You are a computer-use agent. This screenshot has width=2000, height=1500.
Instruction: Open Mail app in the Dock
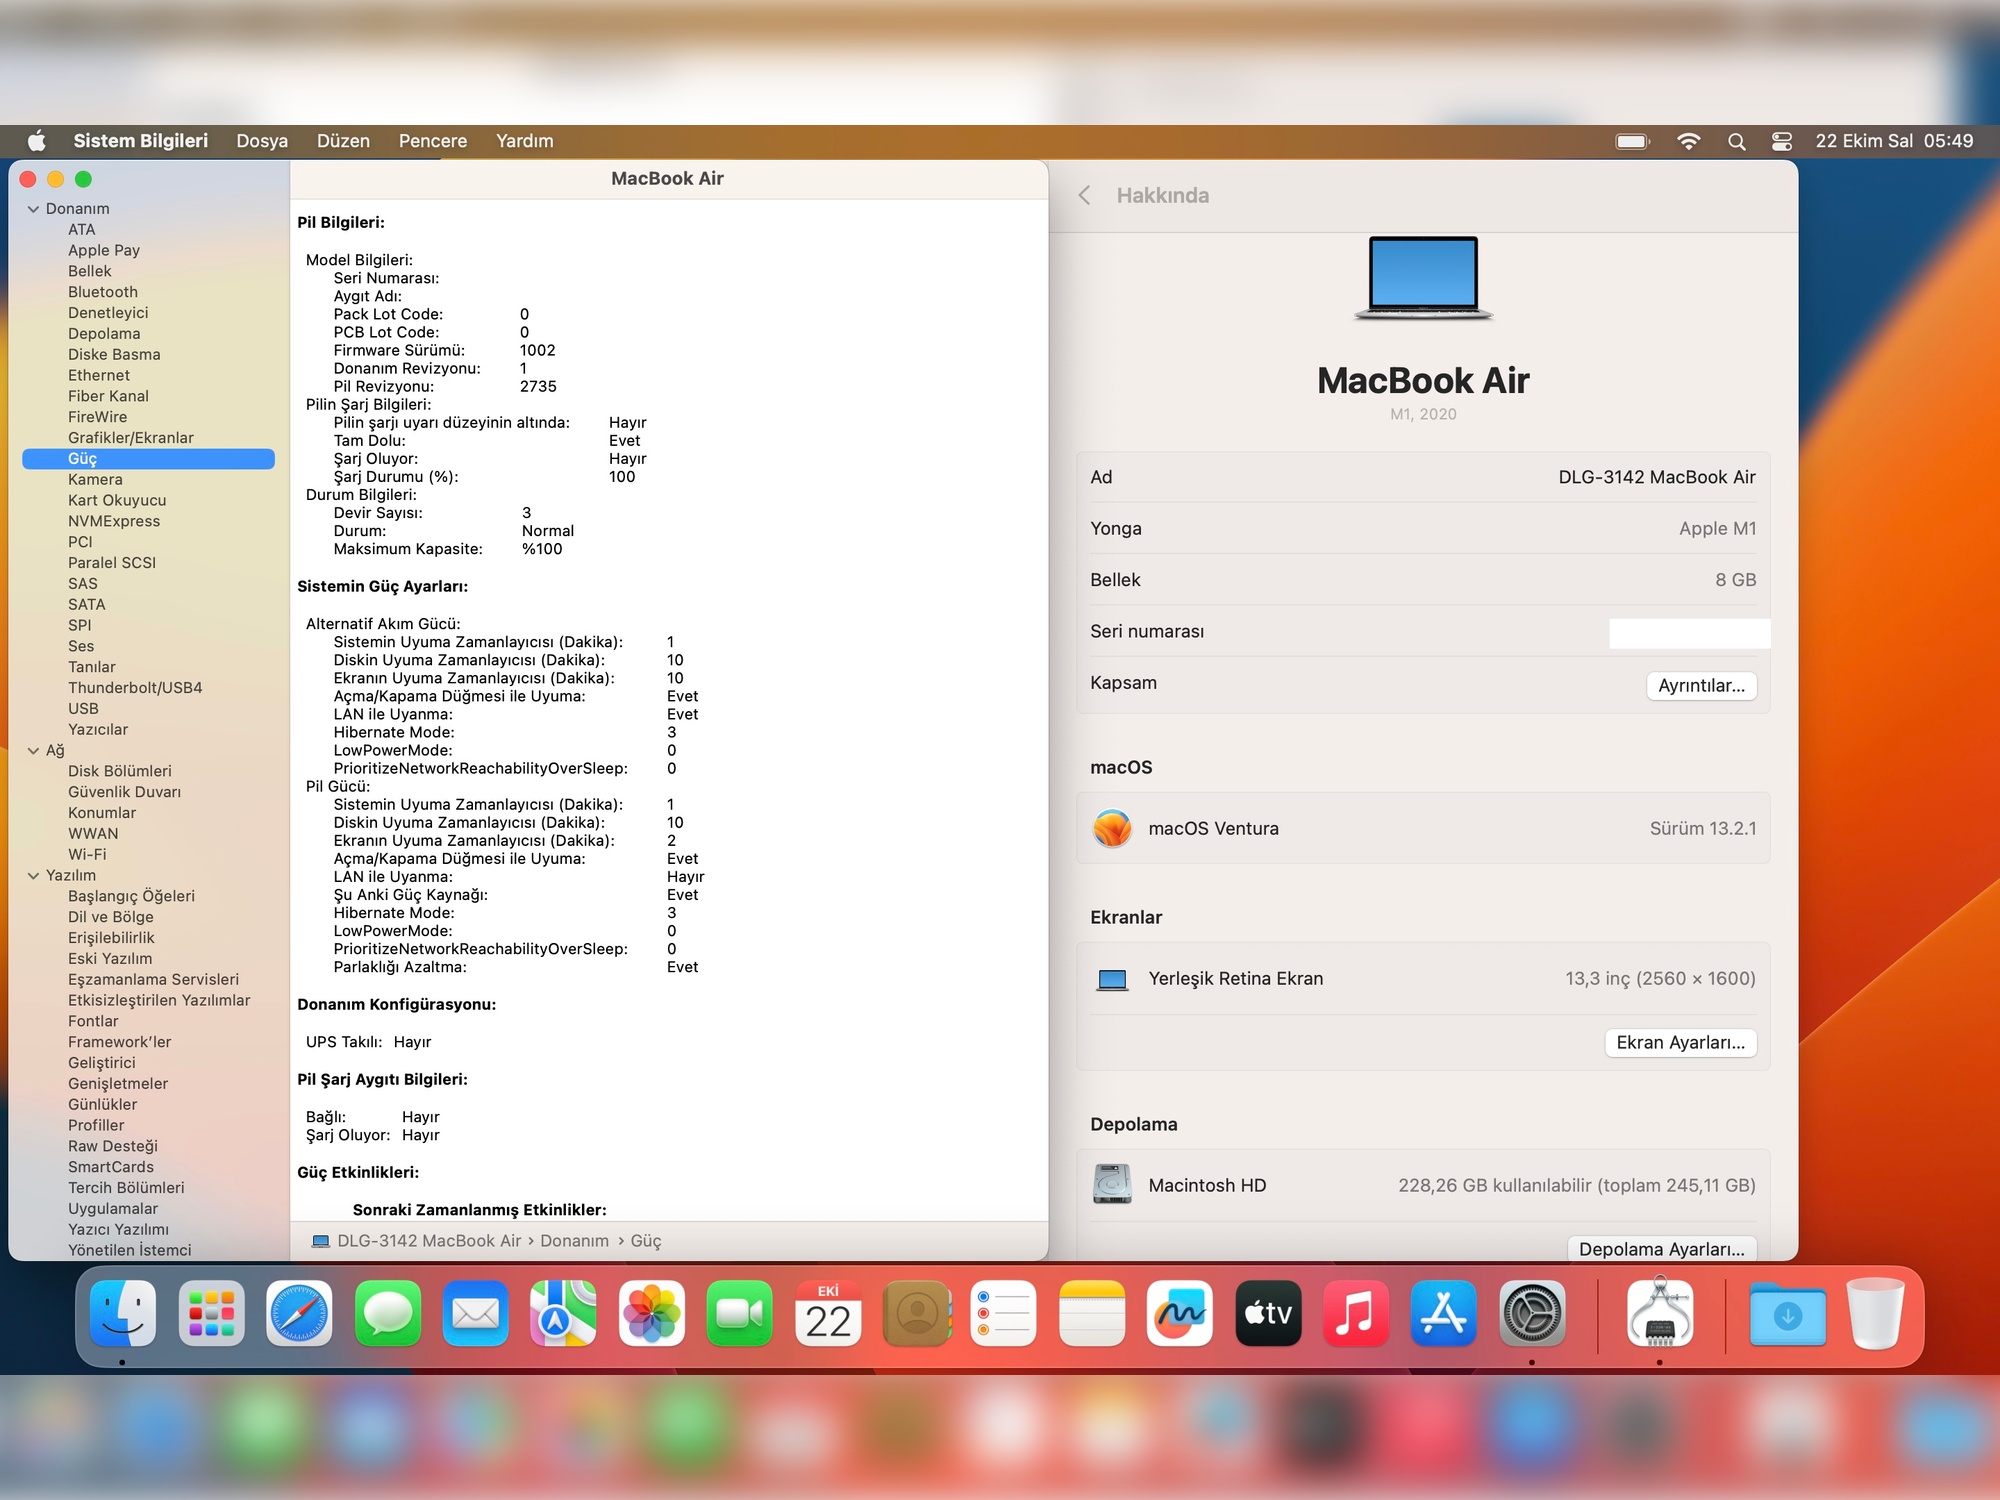(475, 1313)
